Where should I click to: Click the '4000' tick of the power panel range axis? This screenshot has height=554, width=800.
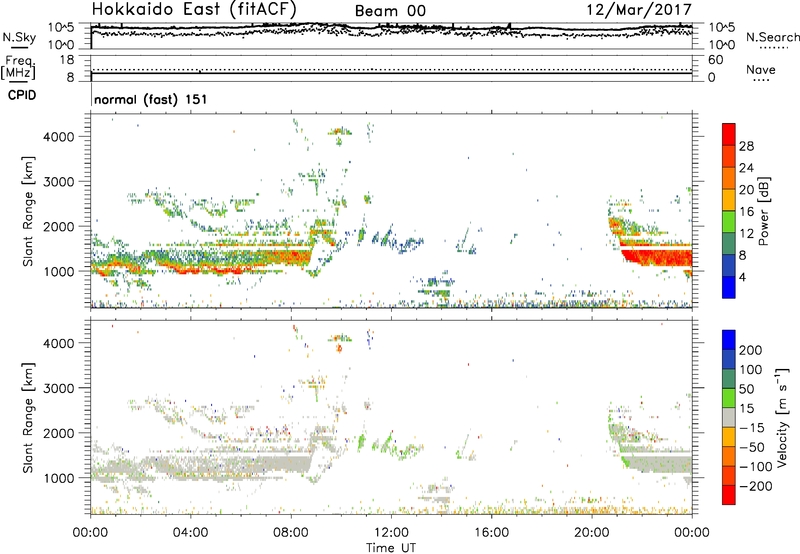click(x=59, y=137)
